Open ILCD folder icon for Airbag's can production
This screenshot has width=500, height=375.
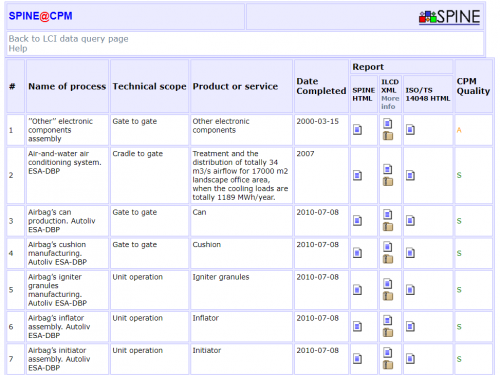(388, 227)
